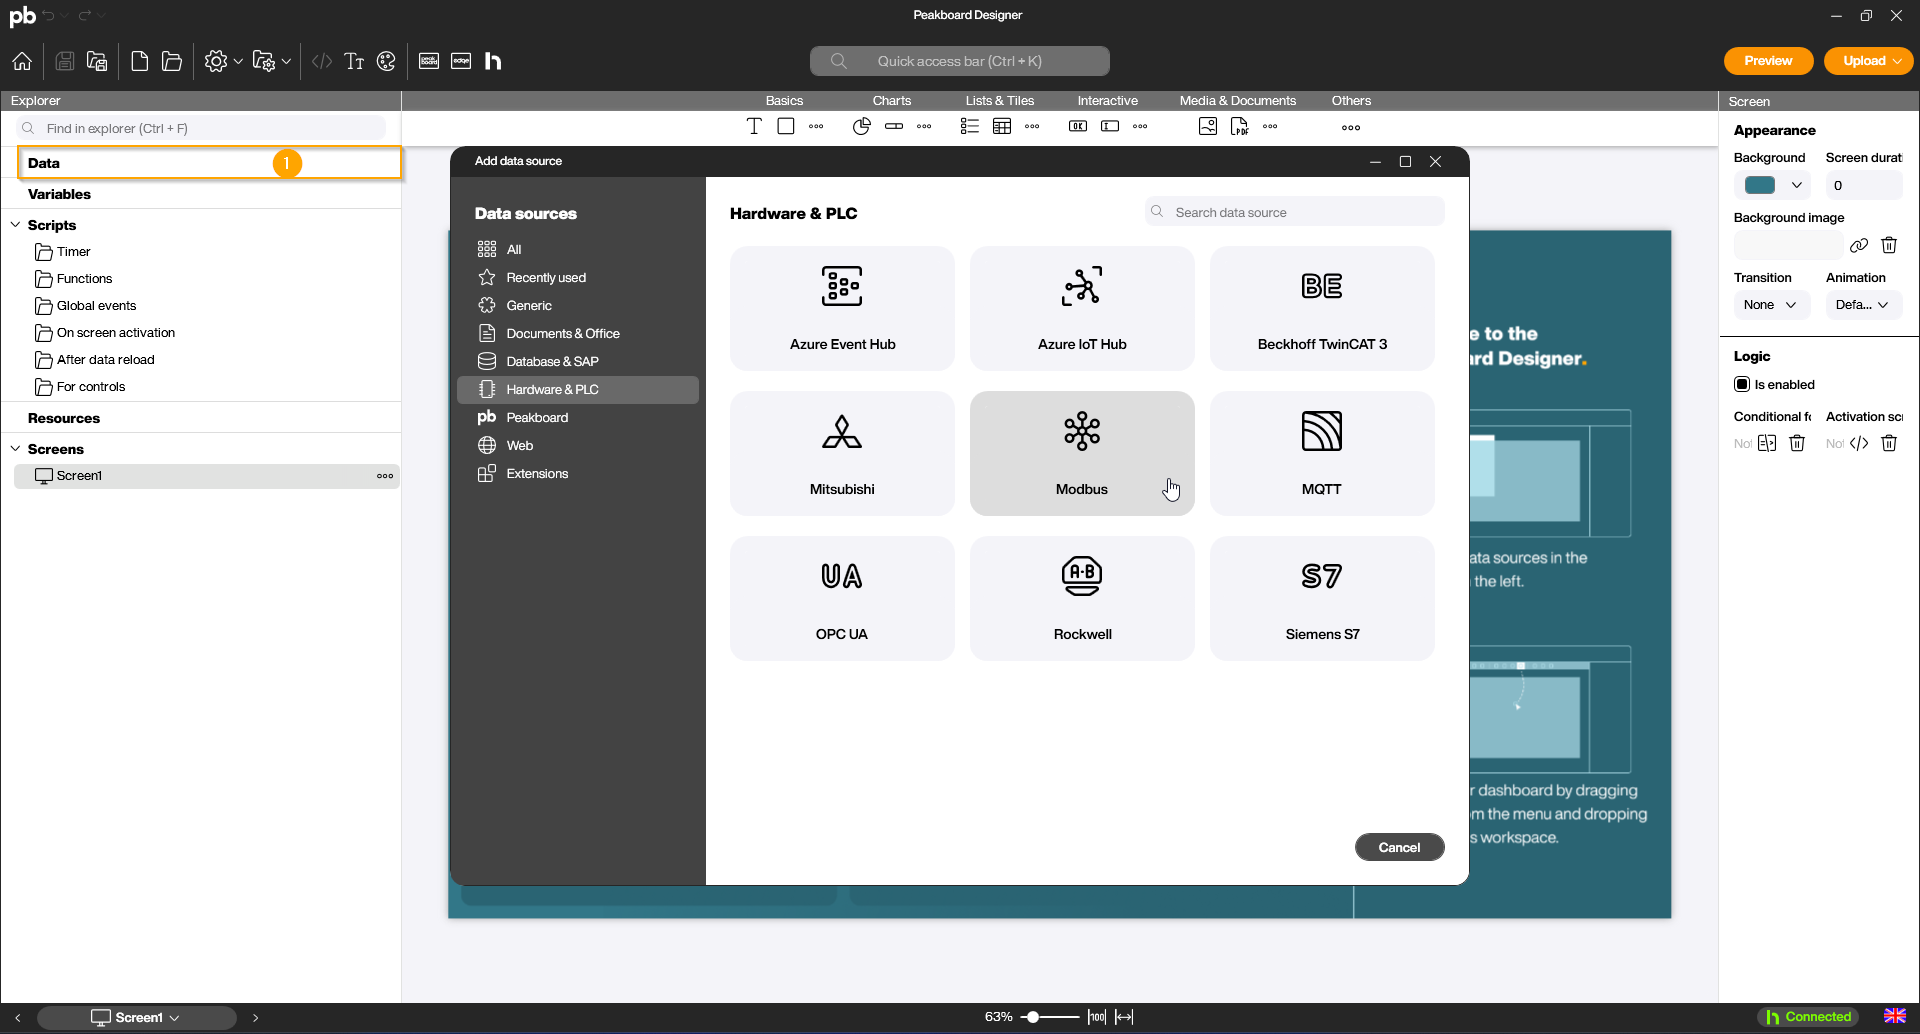
Task: Create a new project file icon
Action: click(x=140, y=61)
